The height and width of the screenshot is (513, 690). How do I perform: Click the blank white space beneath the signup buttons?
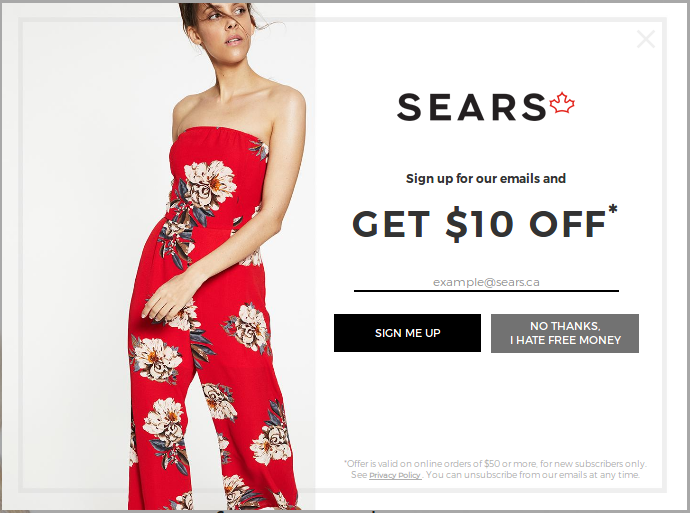(x=486, y=405)
